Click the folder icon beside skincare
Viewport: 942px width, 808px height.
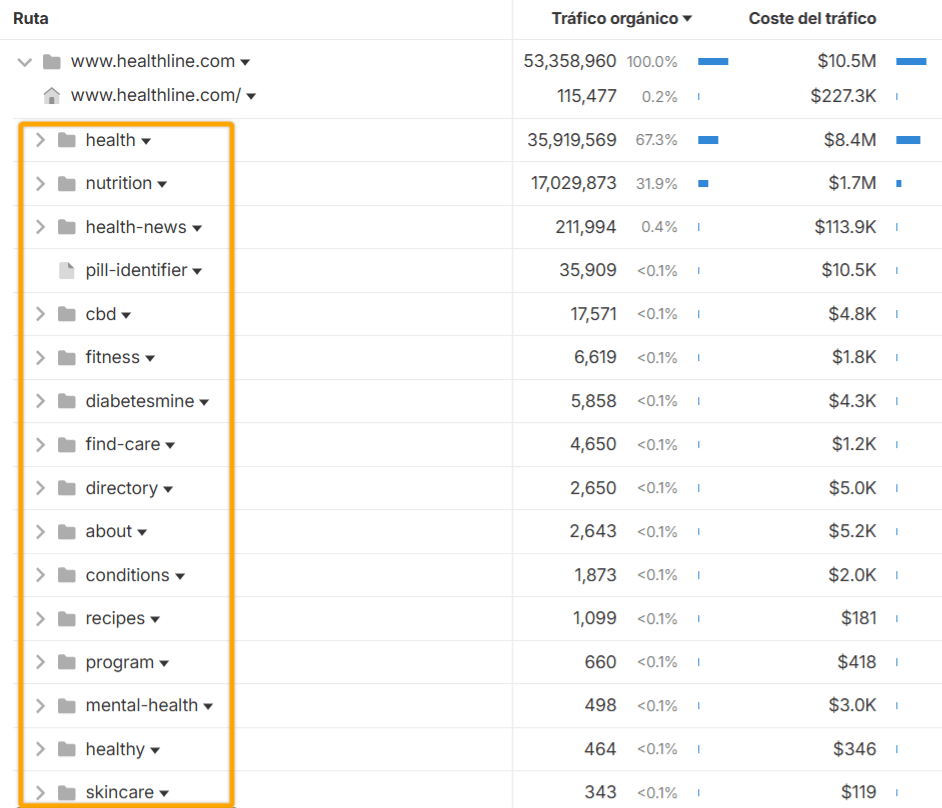pos(67,792)
